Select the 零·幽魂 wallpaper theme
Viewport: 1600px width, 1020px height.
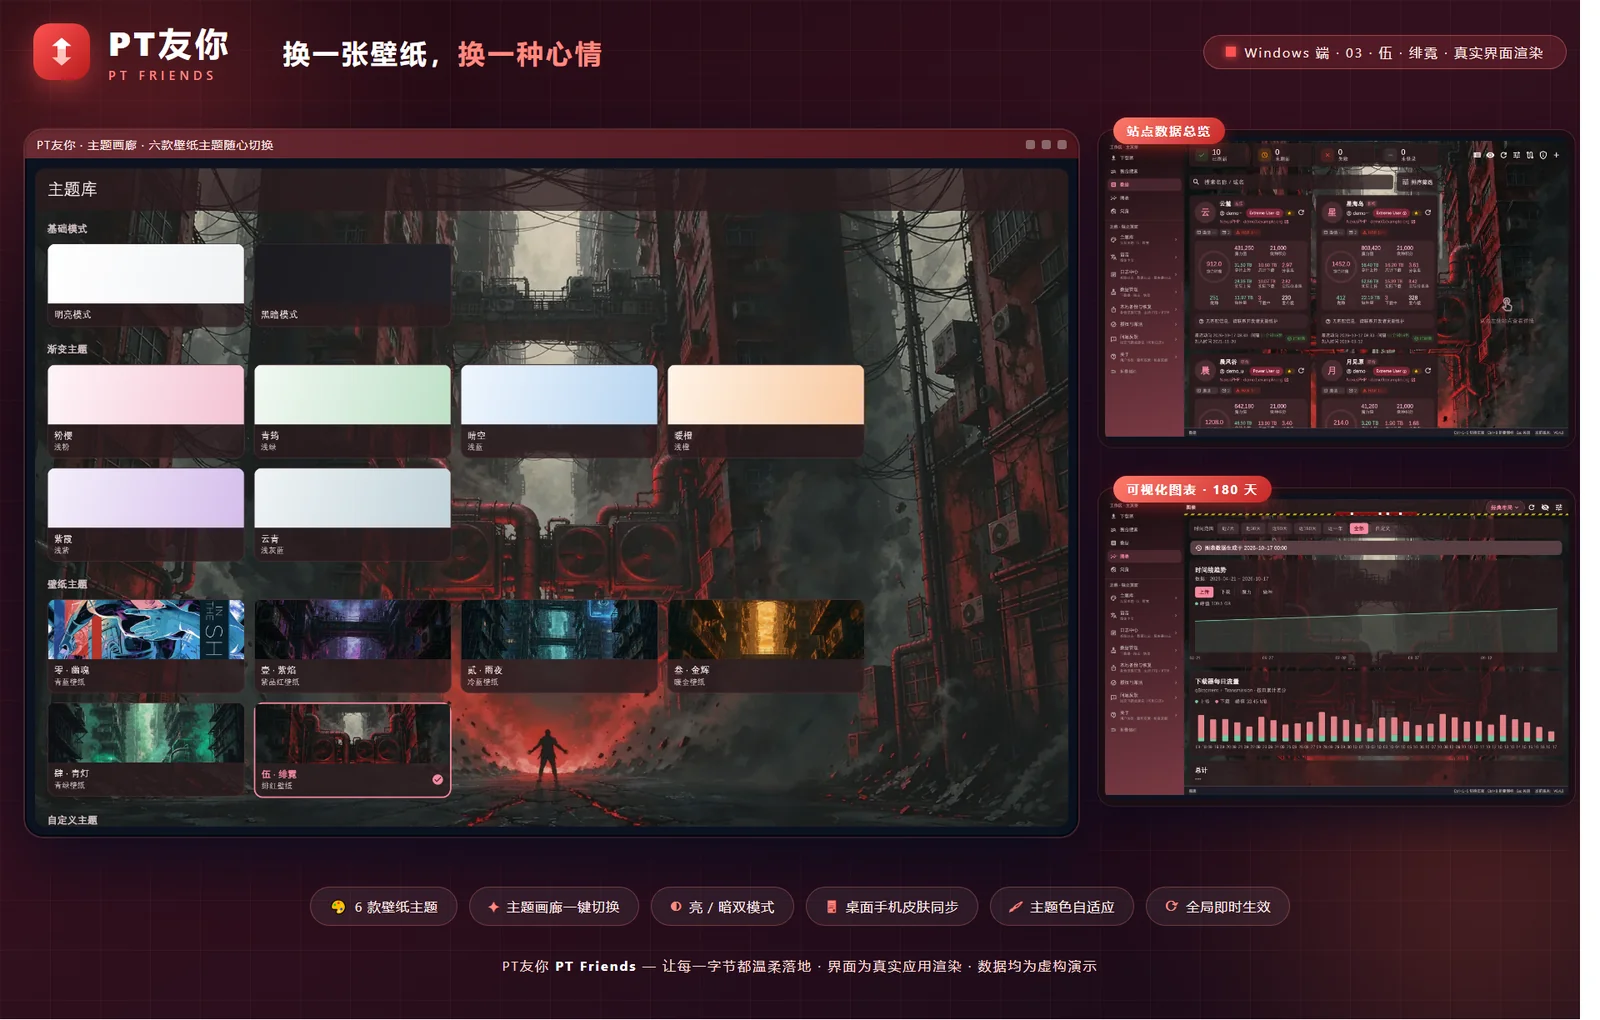pyautogui.click(x=146, y=646)
